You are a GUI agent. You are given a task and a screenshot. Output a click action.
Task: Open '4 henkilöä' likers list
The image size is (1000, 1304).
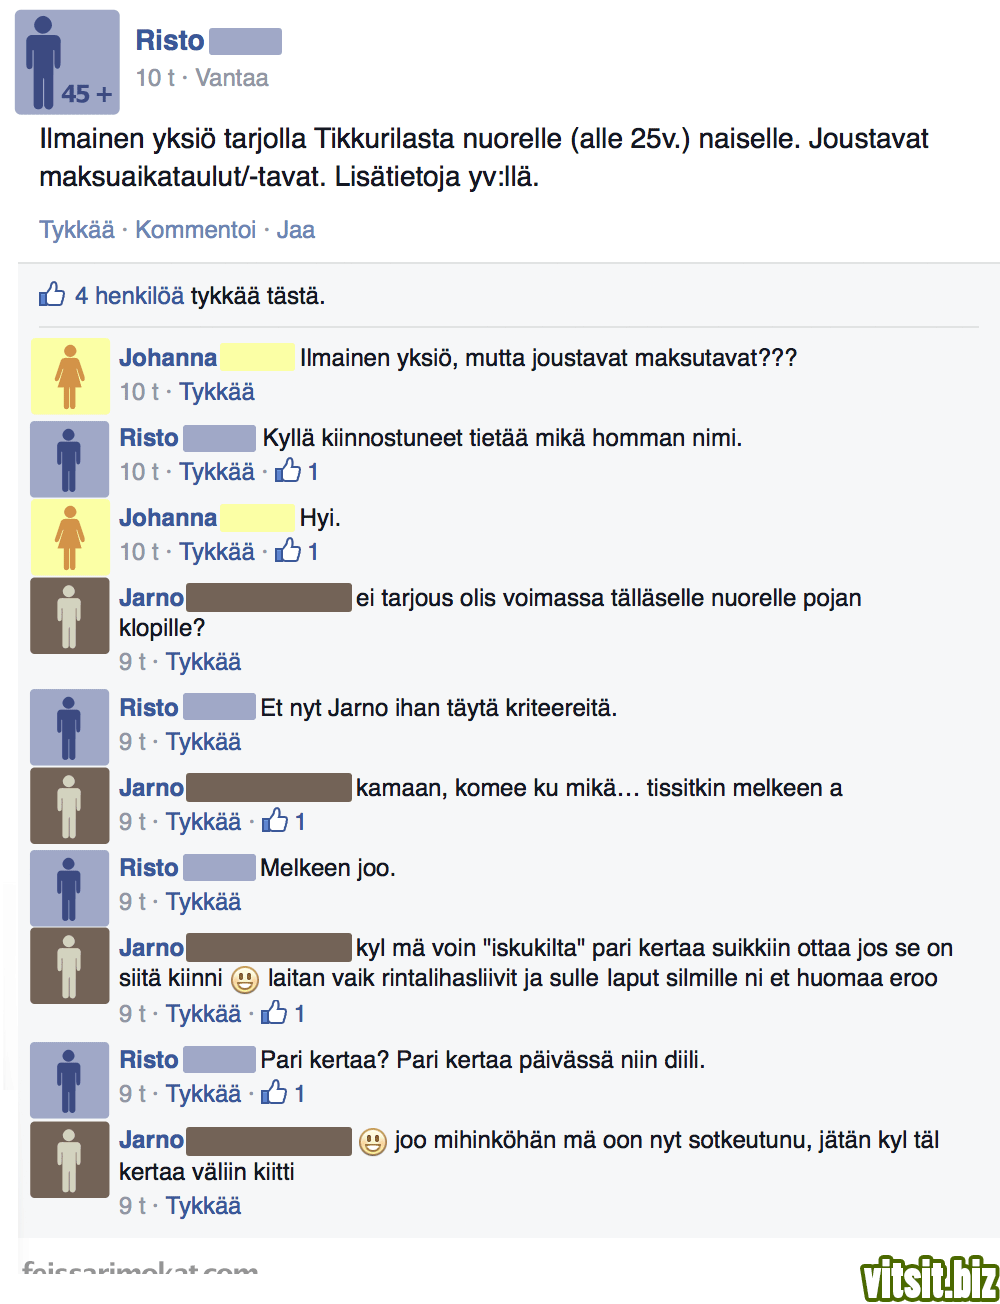(x=129, y=296)
